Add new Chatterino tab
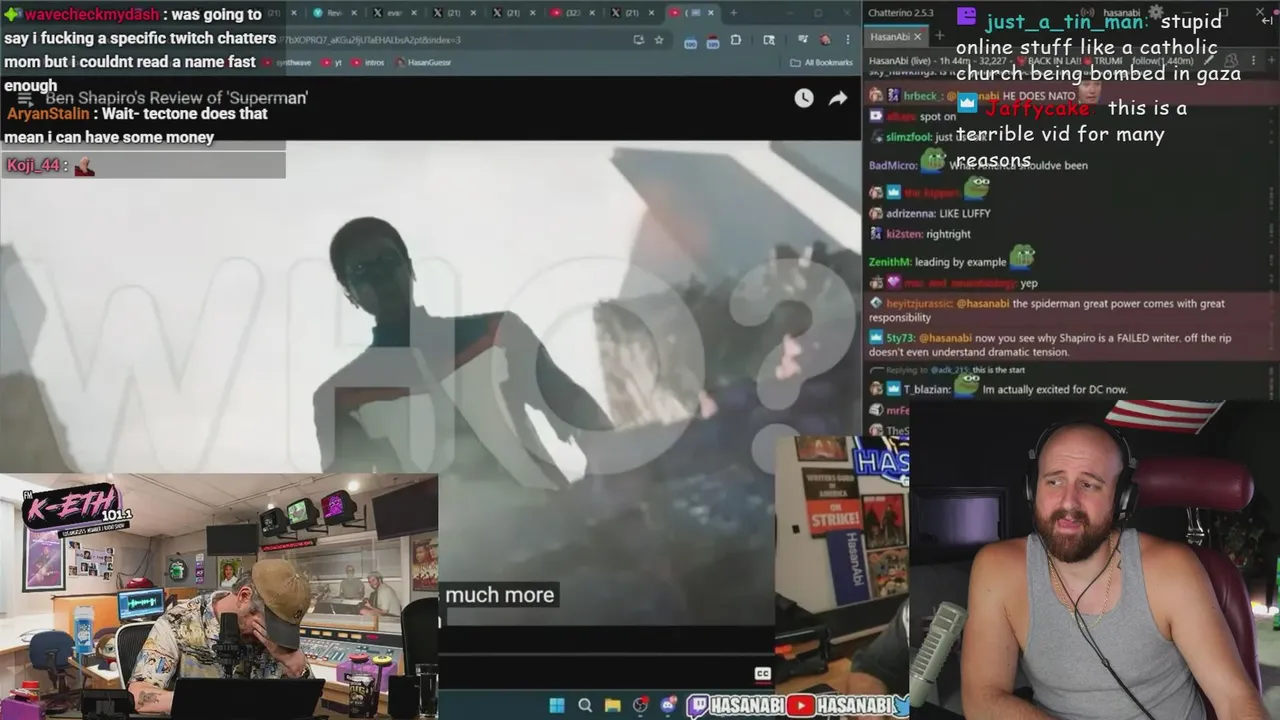 pyautogui.click(x=939, y=35)
